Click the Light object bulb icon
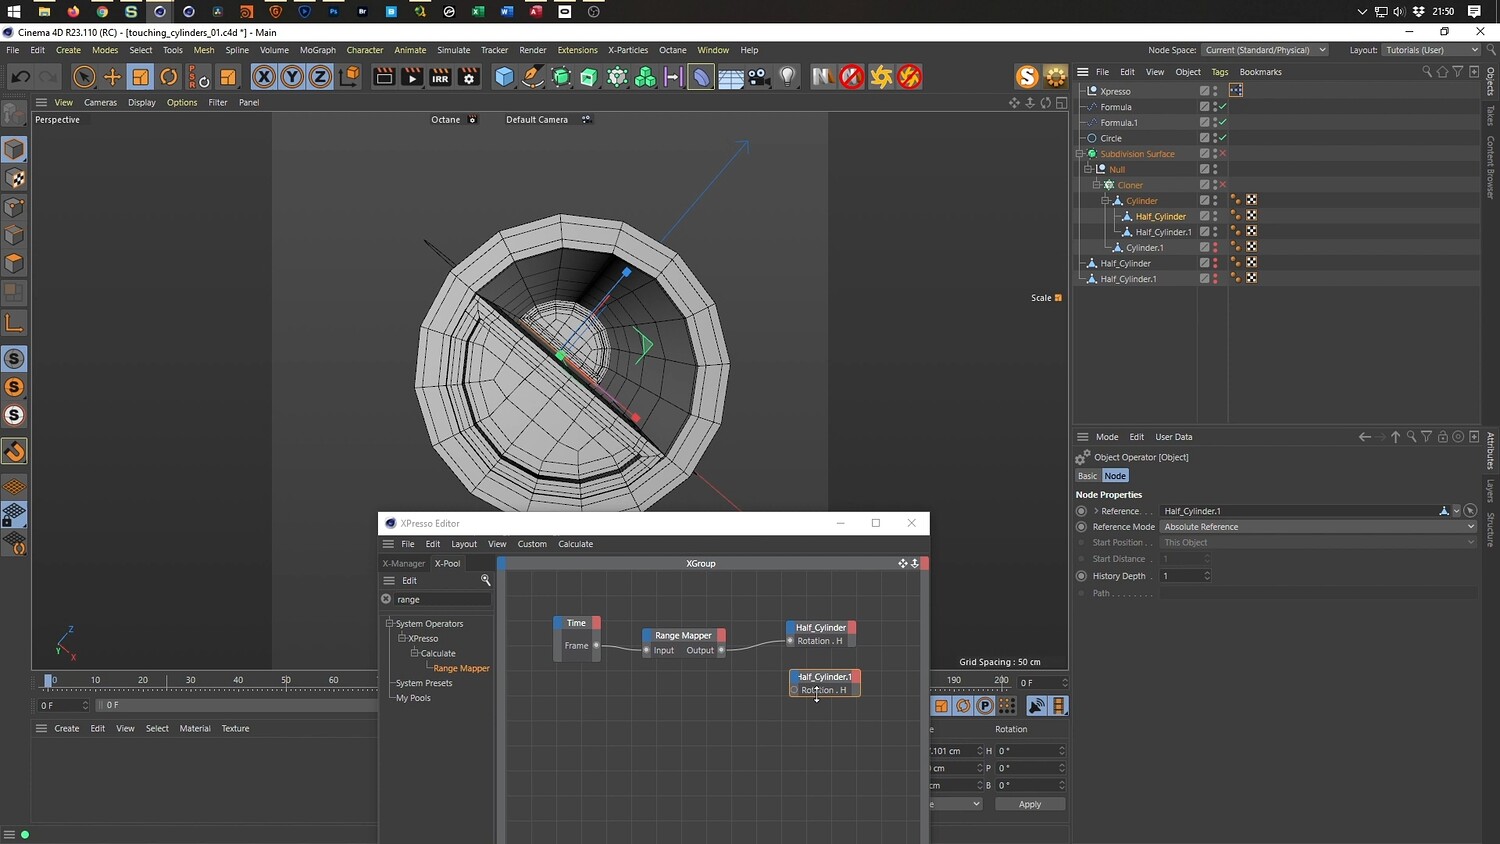This screenshot has width=1500, height=844. [788, 77]
